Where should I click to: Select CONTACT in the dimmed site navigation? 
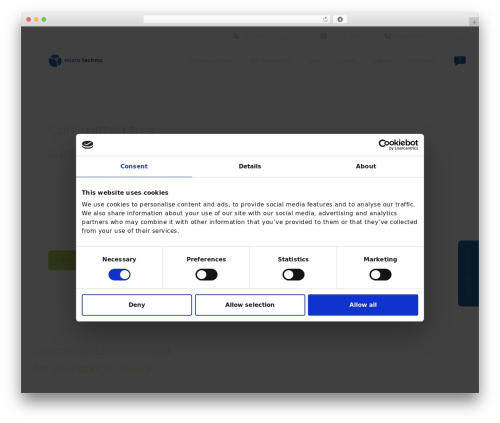coord(423,61)
